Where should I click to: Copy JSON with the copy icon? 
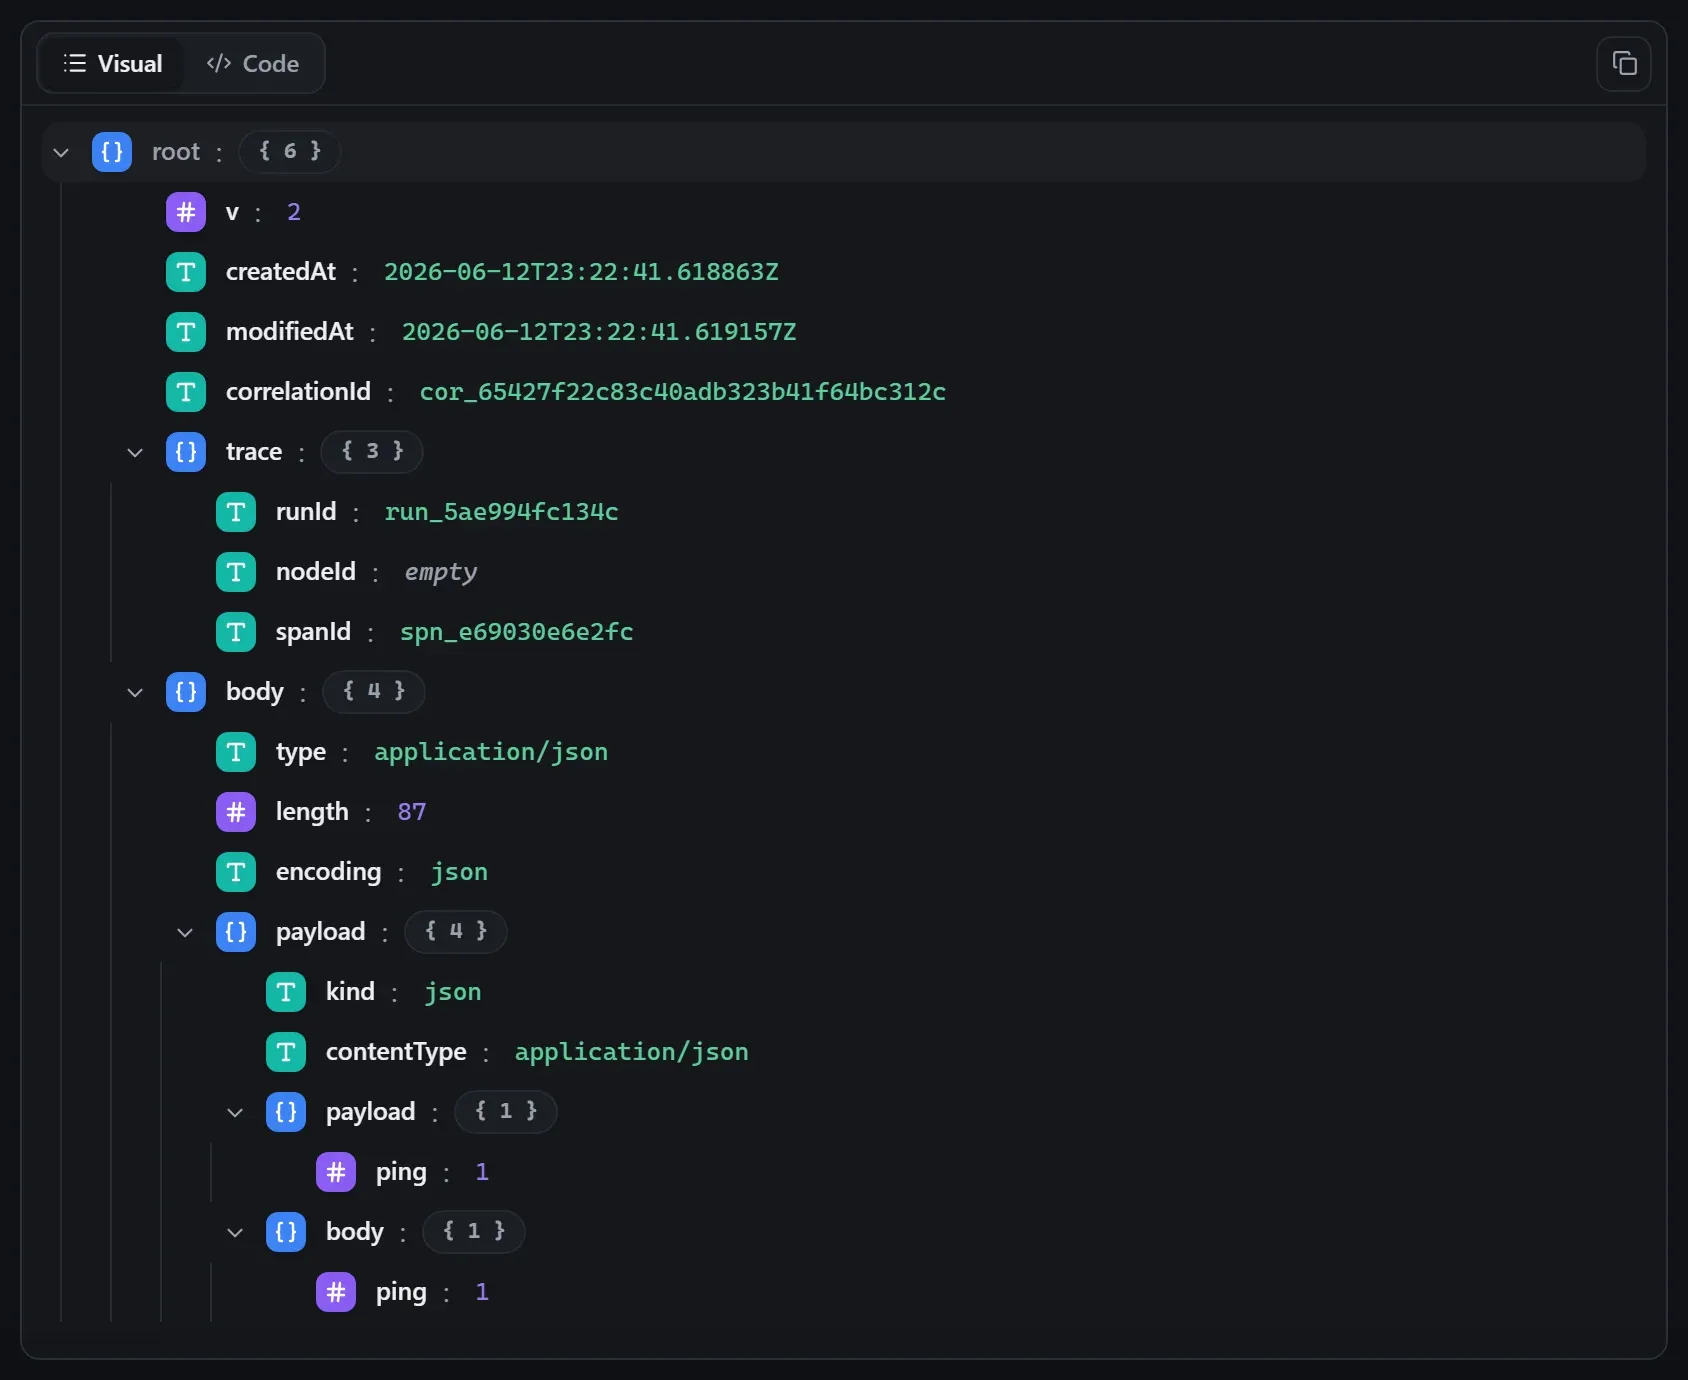point(1624,64)
